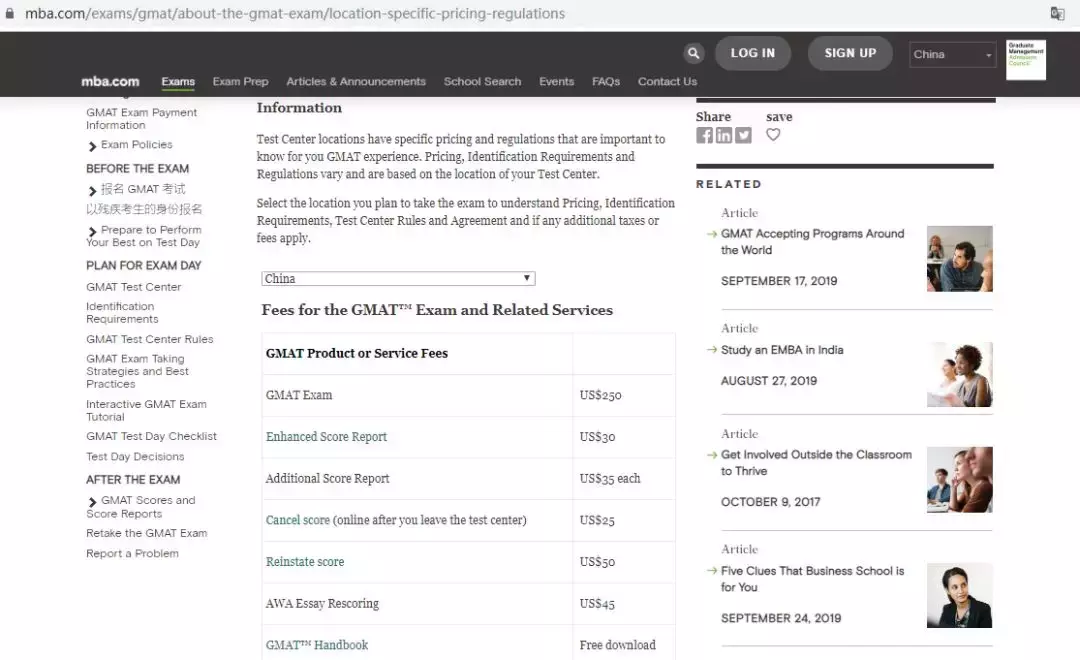Viewport: 1080px width, 660px height.
Task: Open article Five Clues That Business School
Action: coord(813,579)
